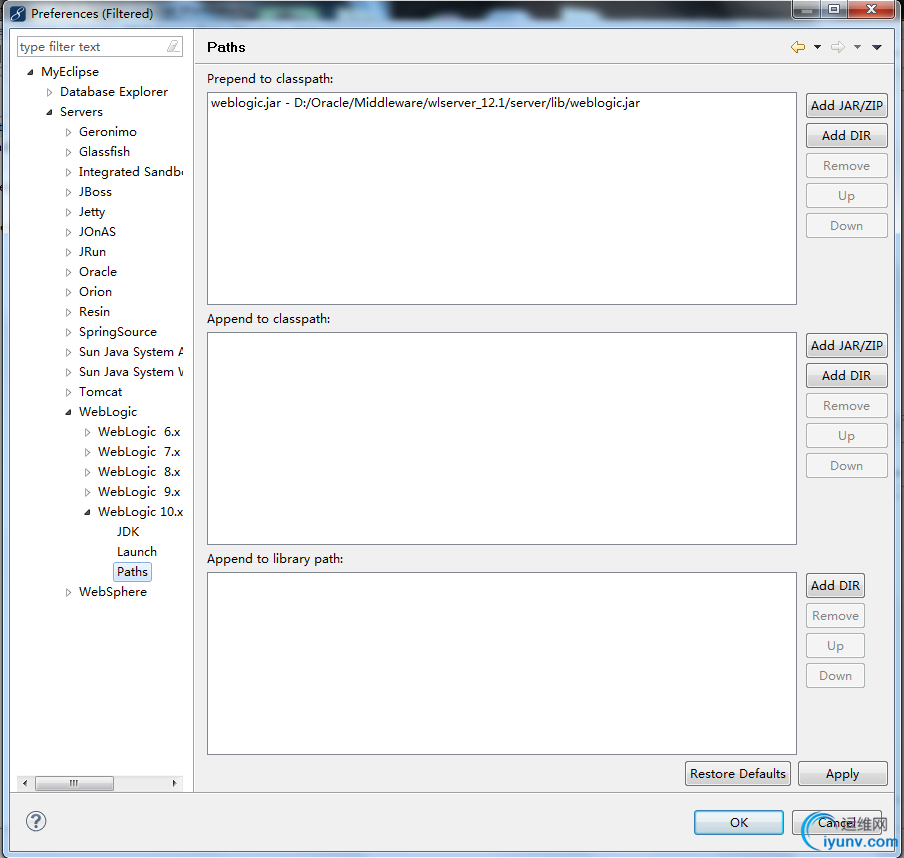
Task: Click Add DIR for library path
Action: pos(835,585)
